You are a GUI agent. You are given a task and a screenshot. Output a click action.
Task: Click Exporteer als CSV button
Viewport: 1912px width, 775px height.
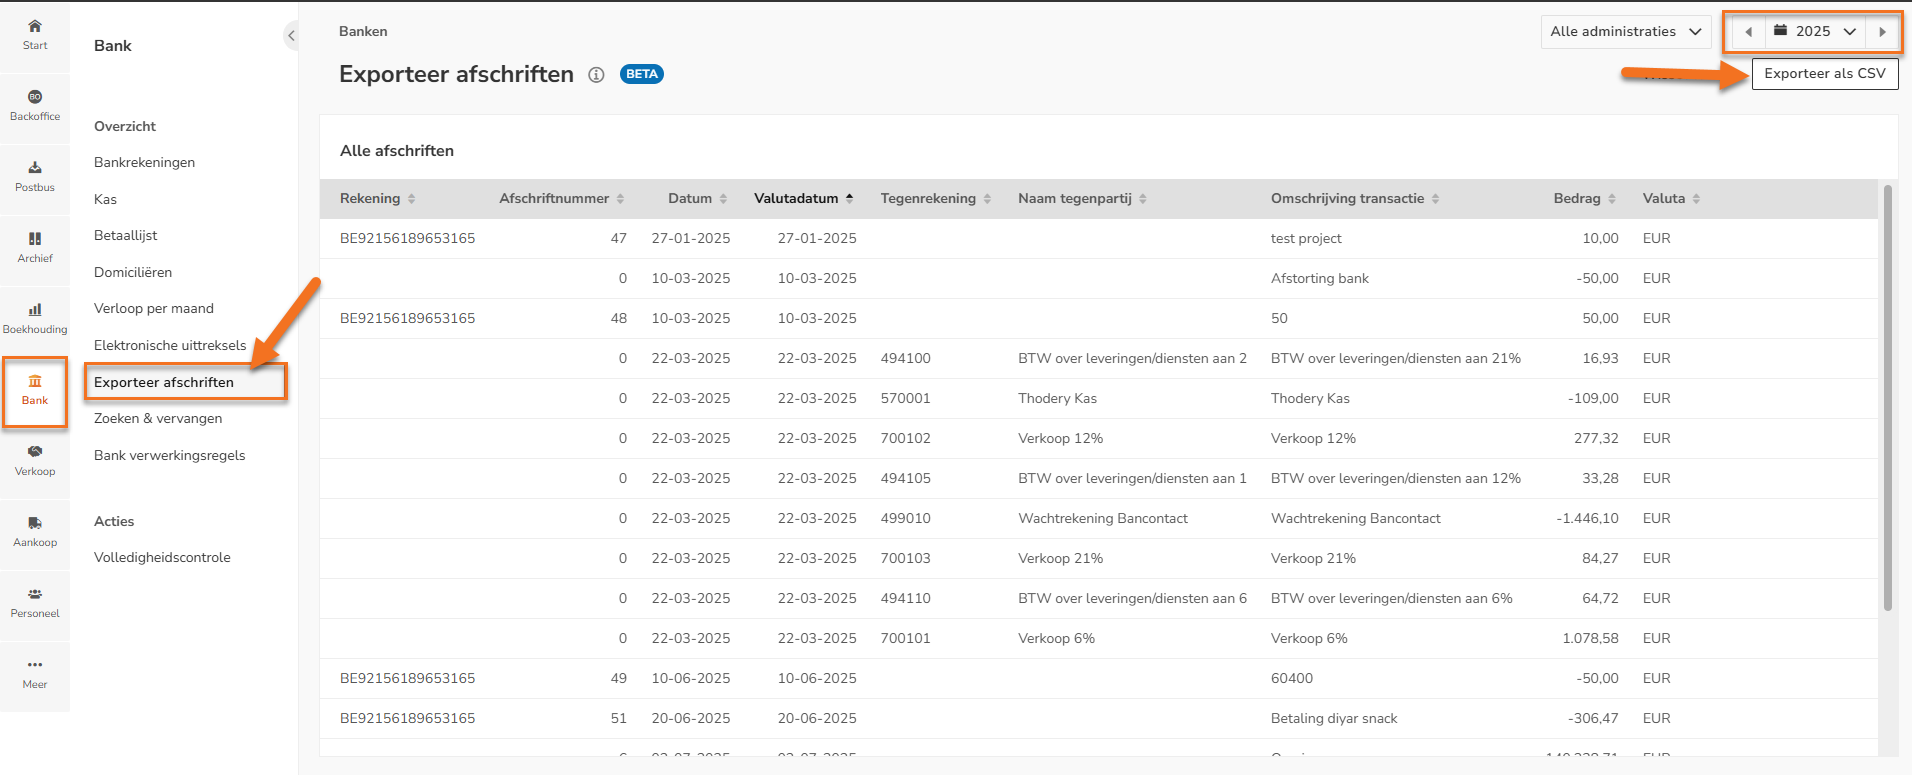click(x=1824, y=74)
